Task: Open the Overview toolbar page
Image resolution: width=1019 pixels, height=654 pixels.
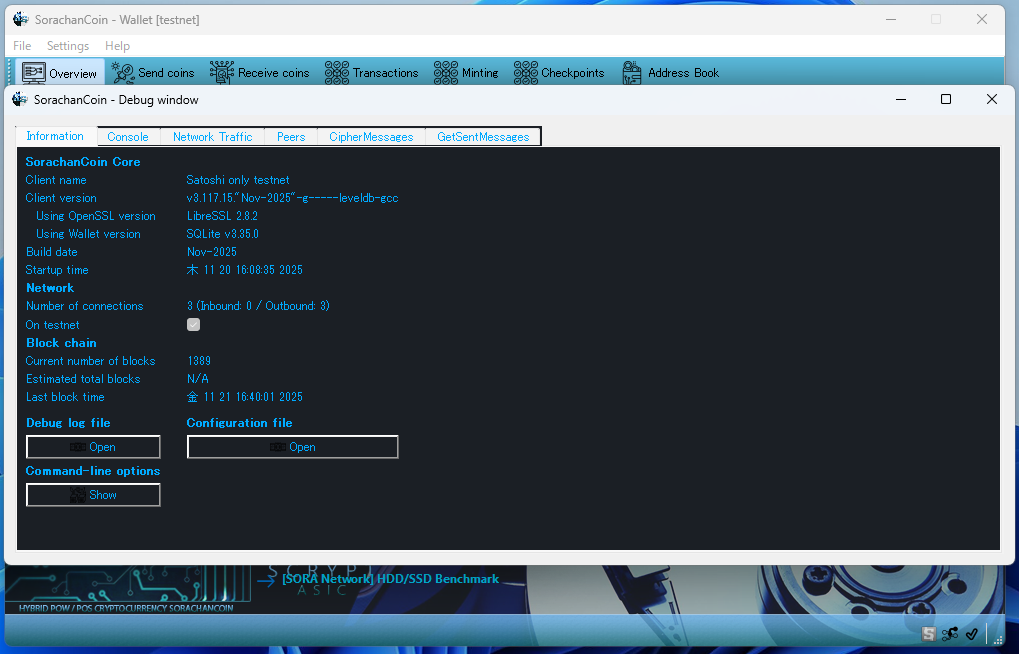Action: click(x=62, y=73)
